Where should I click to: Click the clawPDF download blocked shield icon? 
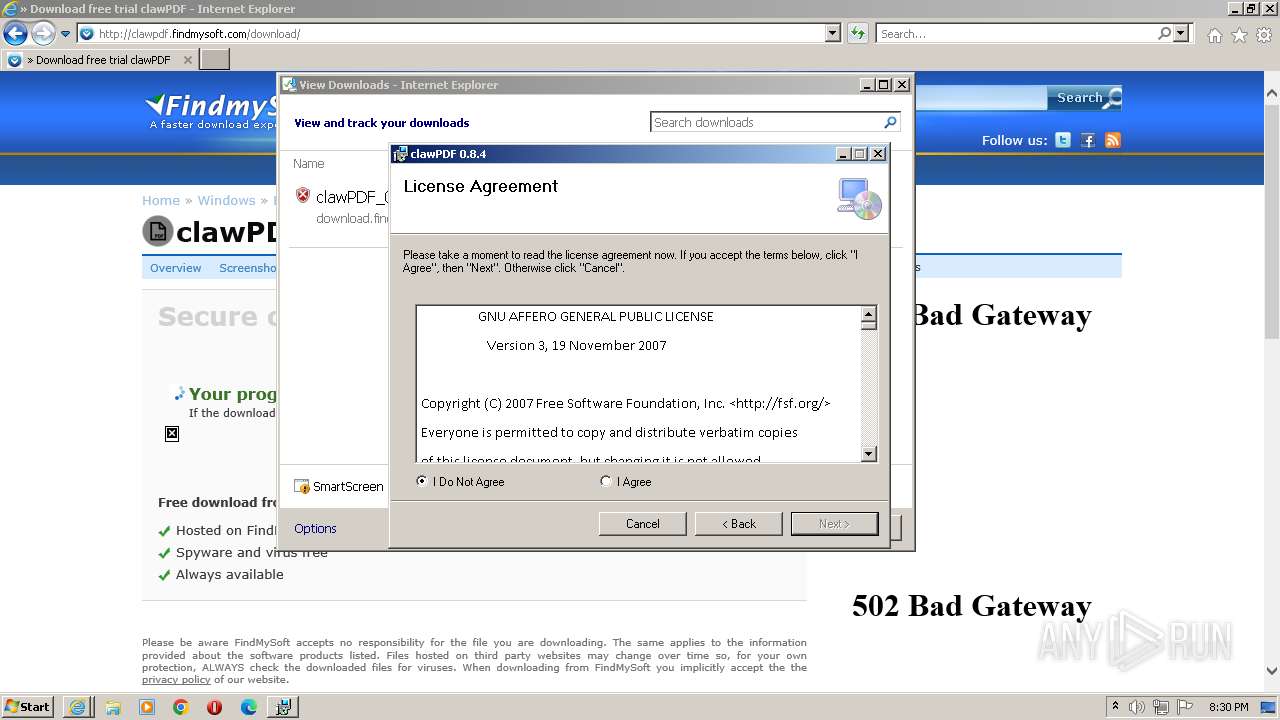tap(303, 195)
